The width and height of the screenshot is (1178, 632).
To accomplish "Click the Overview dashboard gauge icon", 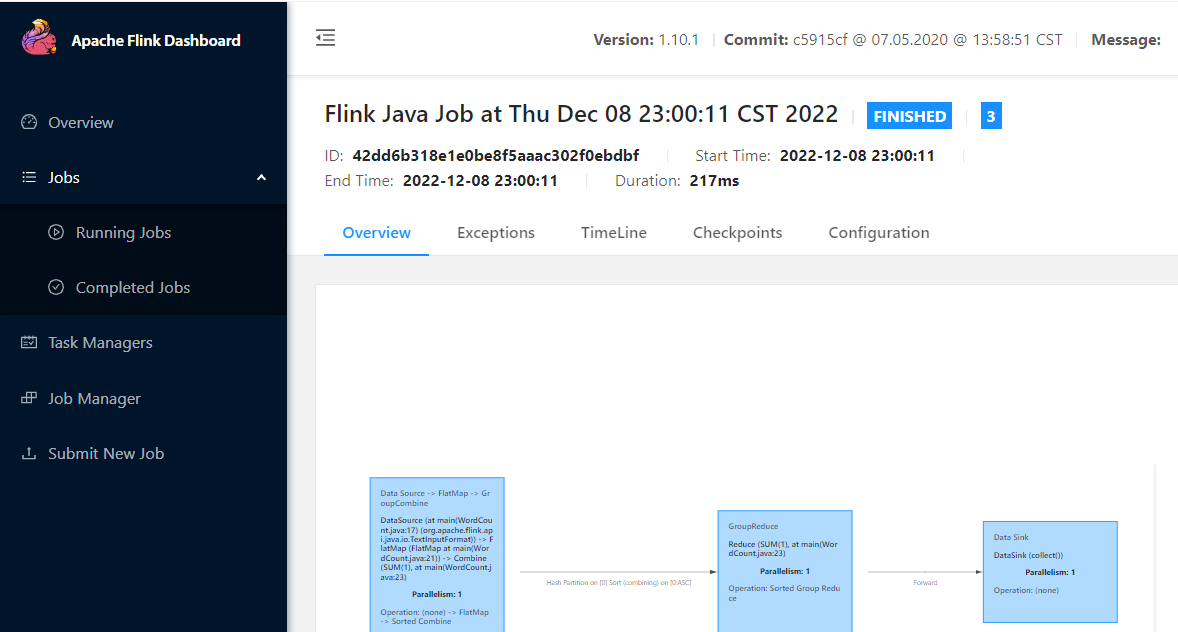I will pyautogui.click(x=29, y=122).
